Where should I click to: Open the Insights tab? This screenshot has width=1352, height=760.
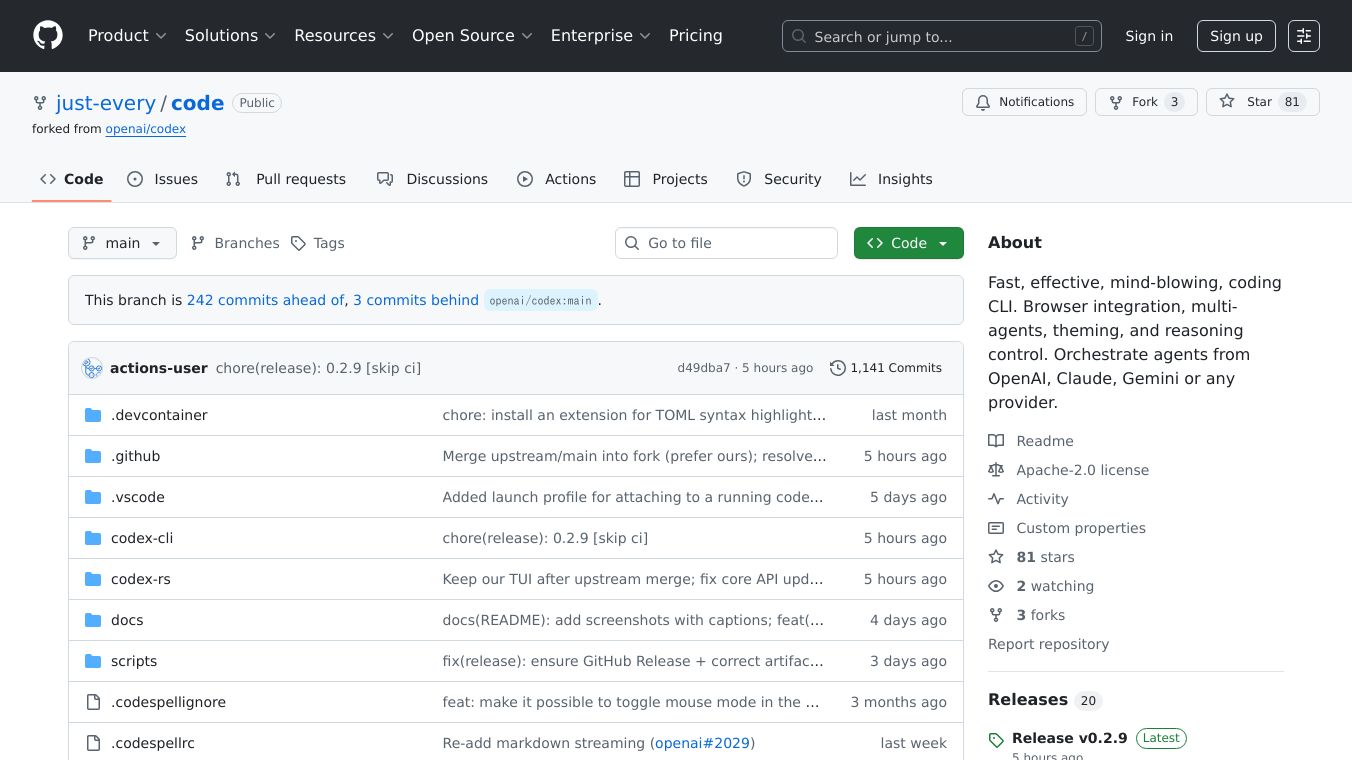891,179
